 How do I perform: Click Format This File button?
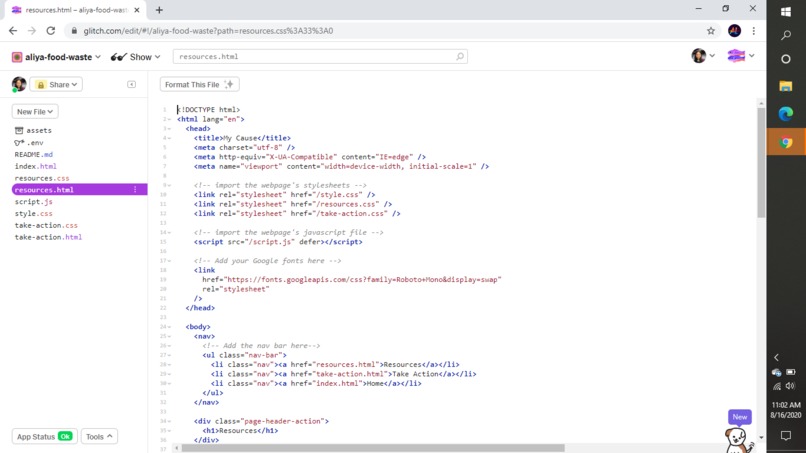click(x=199, y=84)
